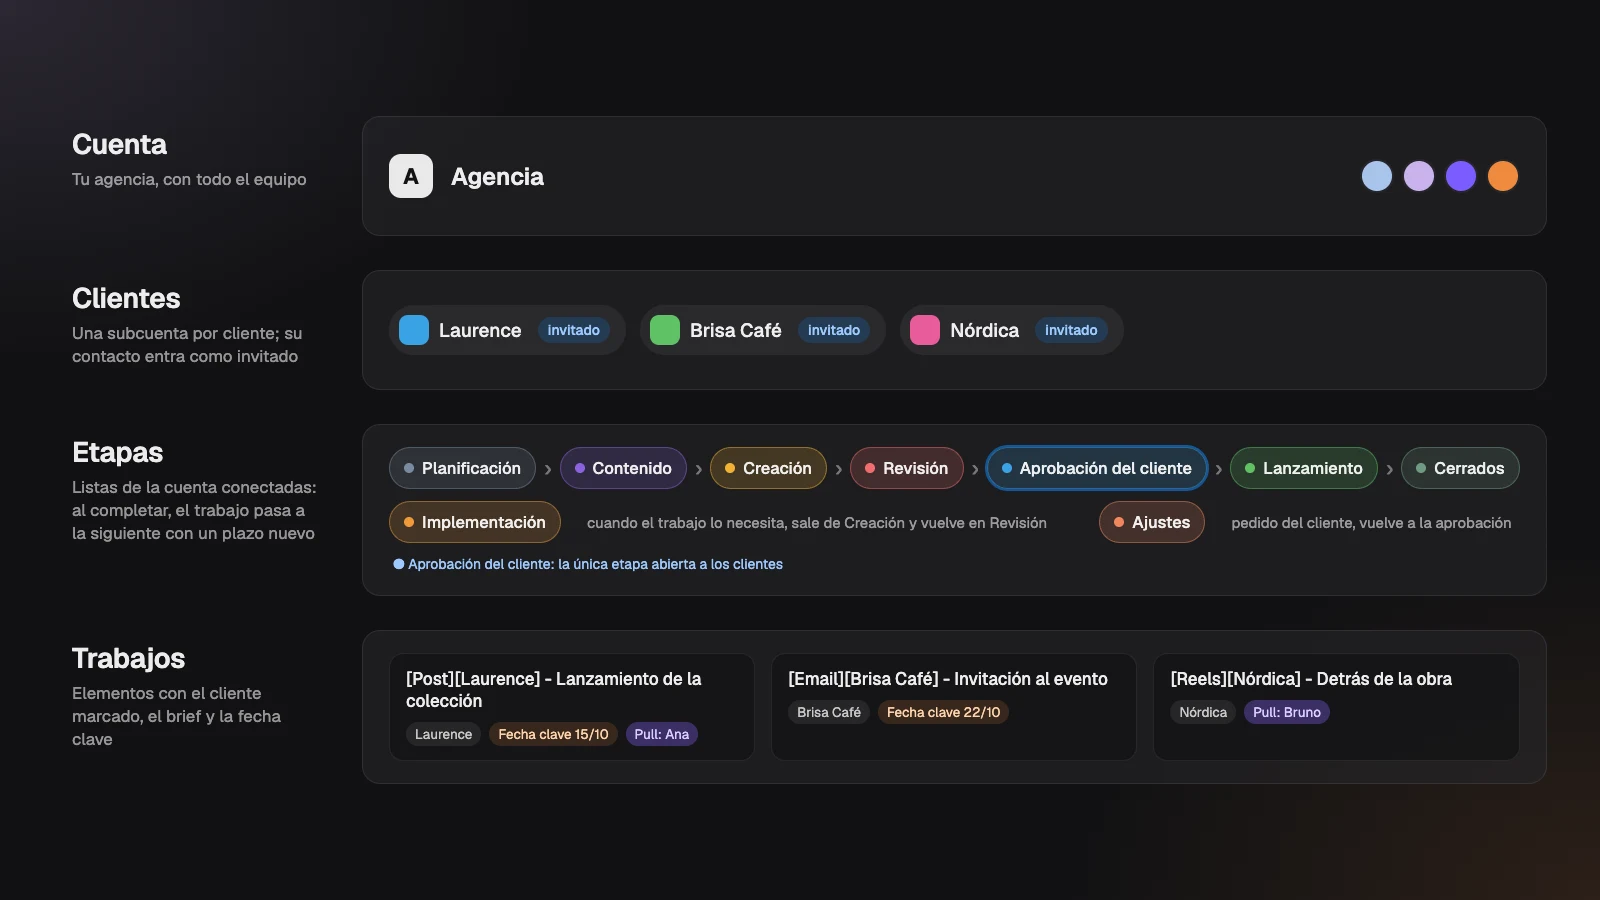The width and height of the screenshot is (1600, 900).
Task: Click chevron after Aprobación del cliente
Action: [1219, 469]
